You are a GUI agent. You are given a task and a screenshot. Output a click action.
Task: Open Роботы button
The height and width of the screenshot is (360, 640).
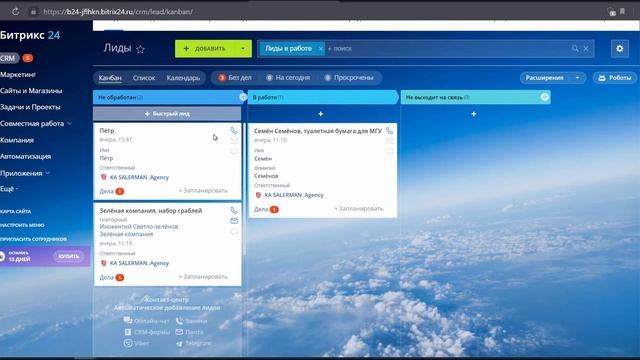614,78
